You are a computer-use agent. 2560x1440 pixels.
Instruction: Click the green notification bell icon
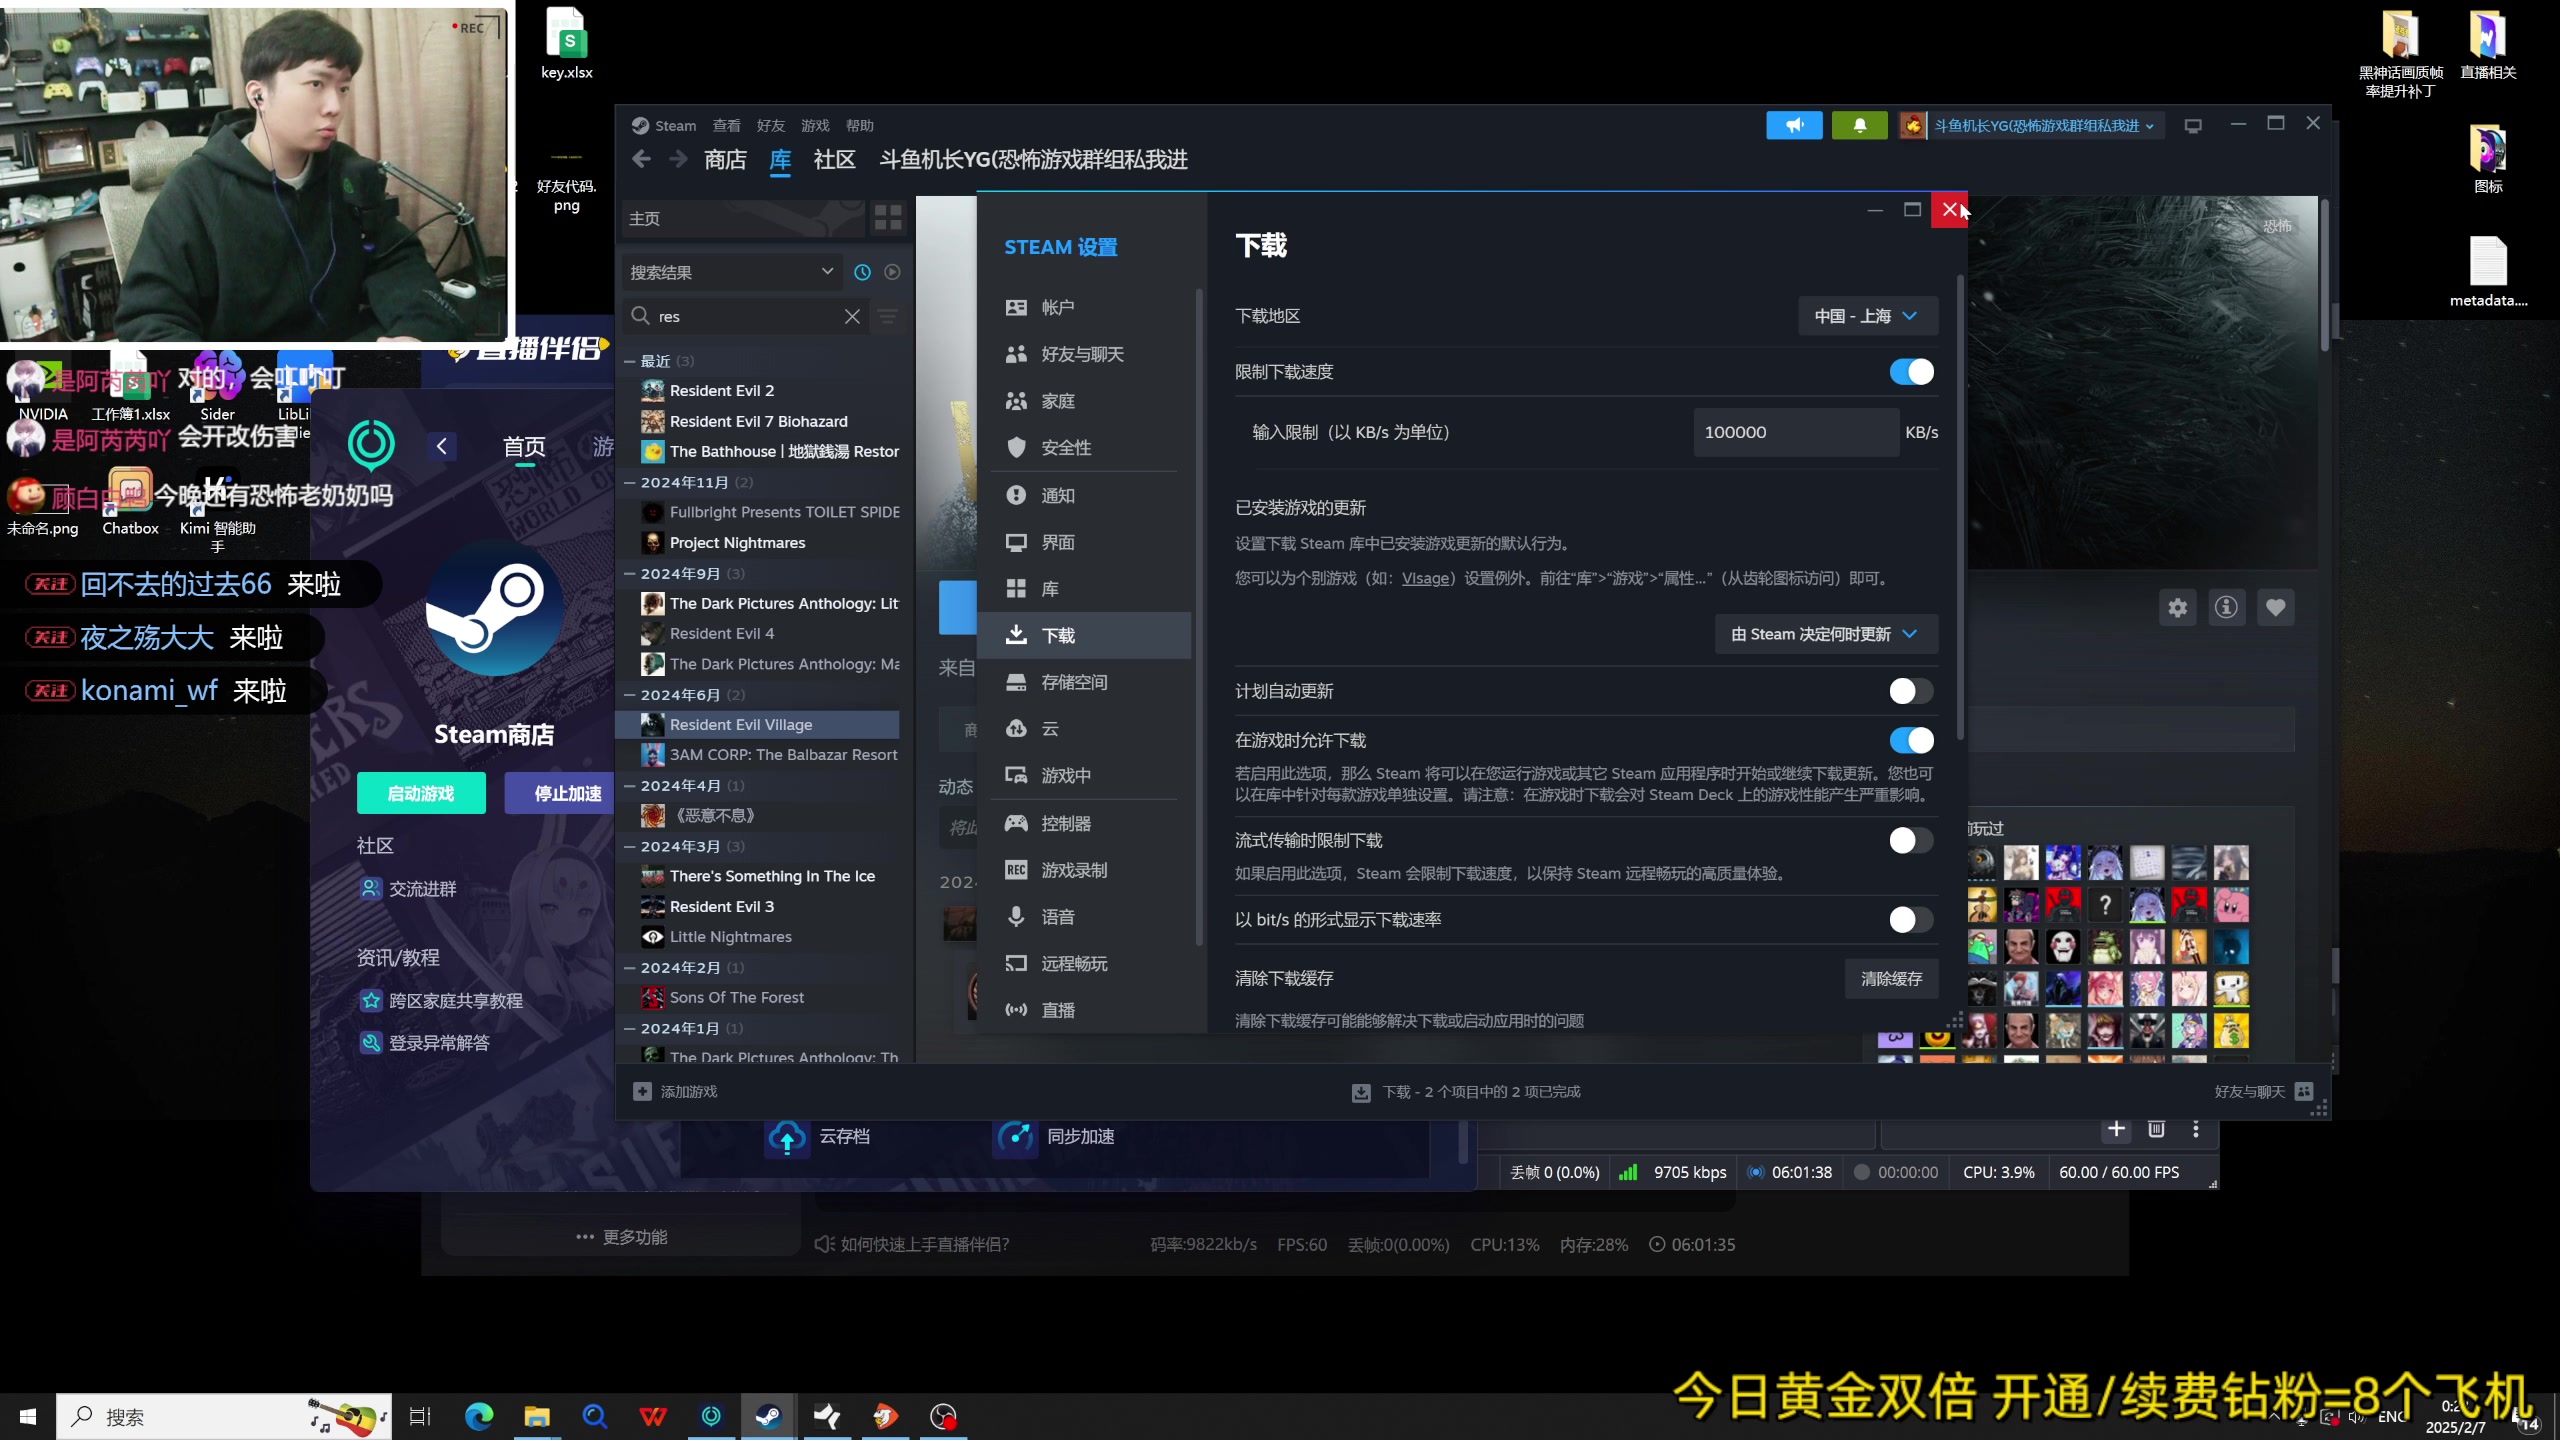click(1859, 125)
